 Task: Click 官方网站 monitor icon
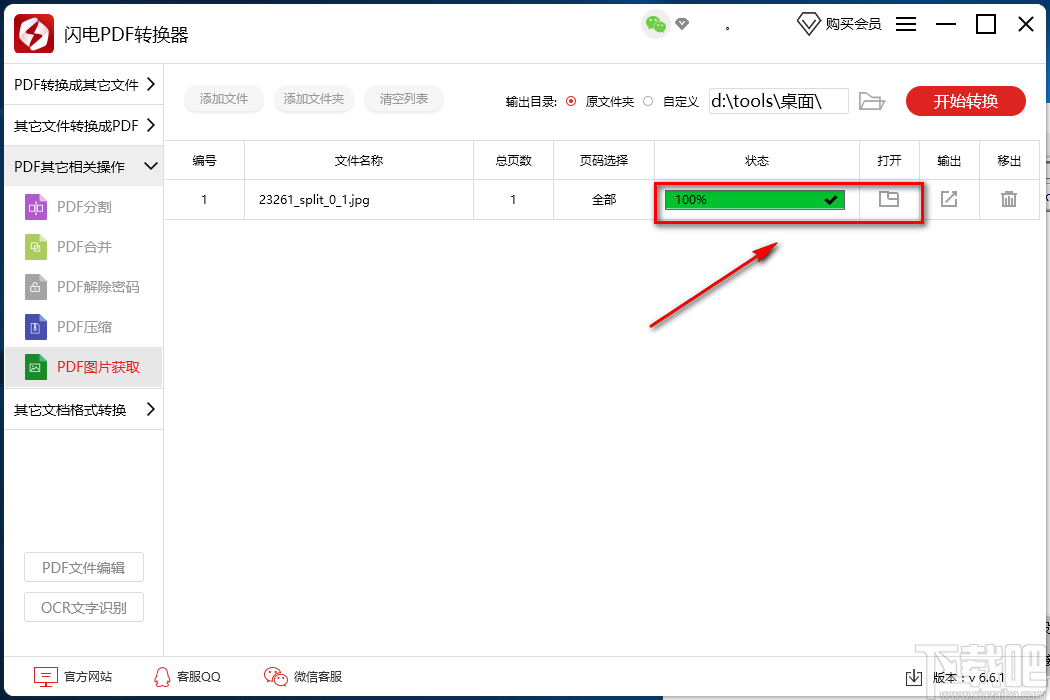[x=46, y=677]
